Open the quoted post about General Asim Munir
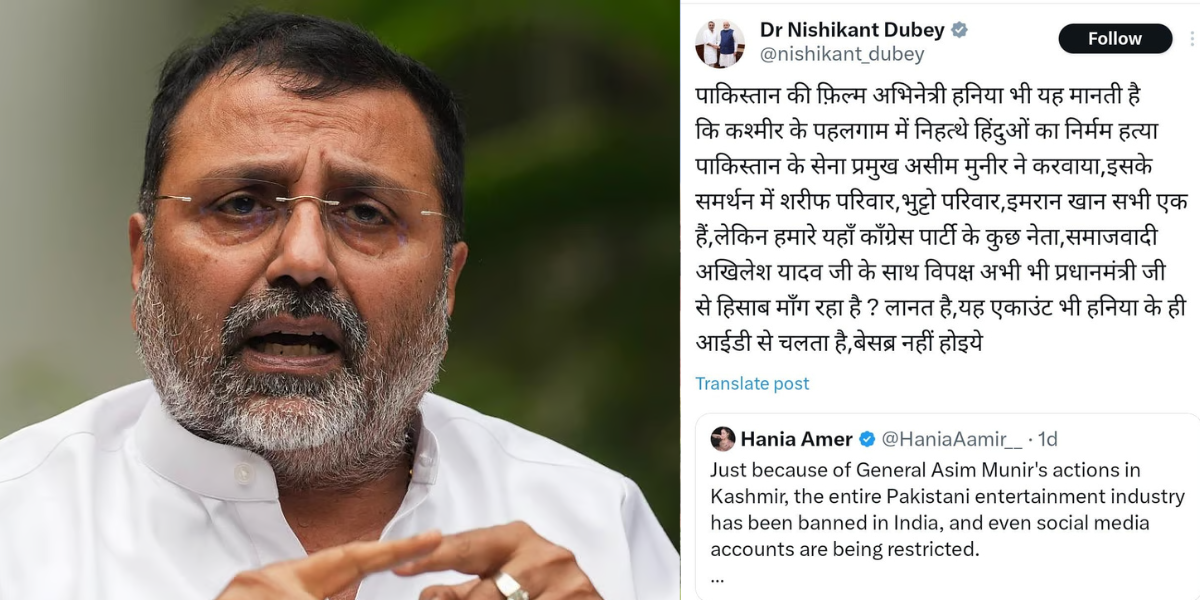 click(x=947, y=507)
